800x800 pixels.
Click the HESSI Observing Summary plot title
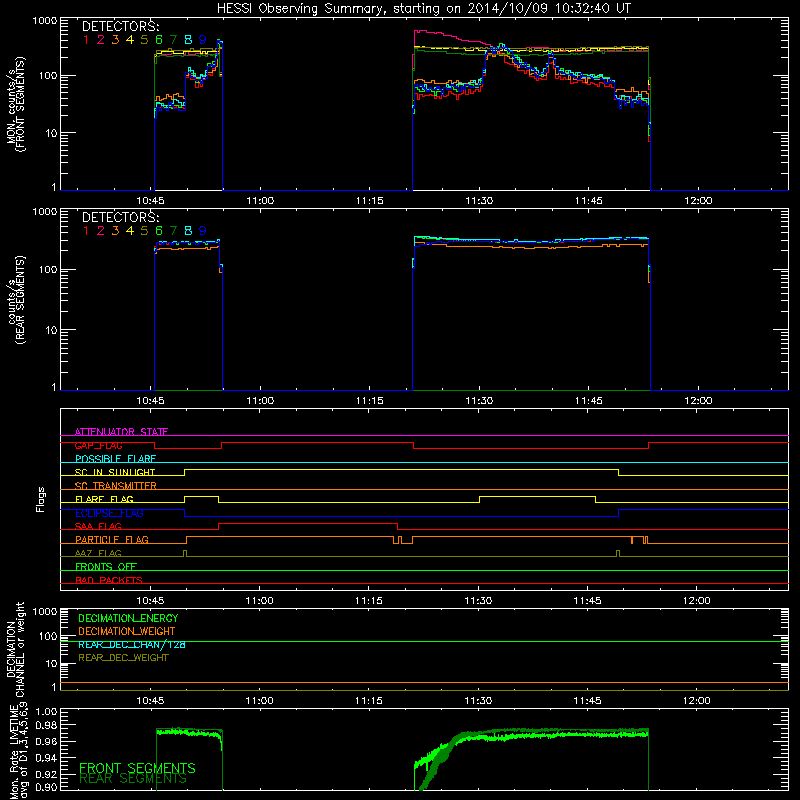point(423,8)
